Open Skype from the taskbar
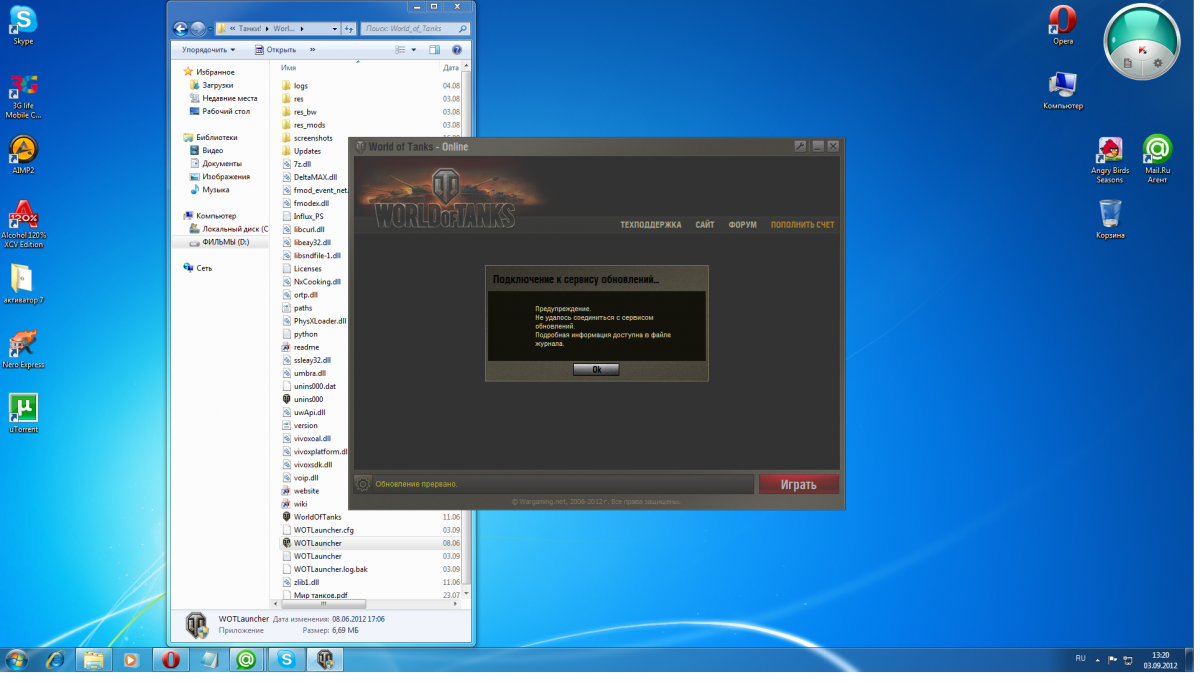1200x682 pixels. 287,660
